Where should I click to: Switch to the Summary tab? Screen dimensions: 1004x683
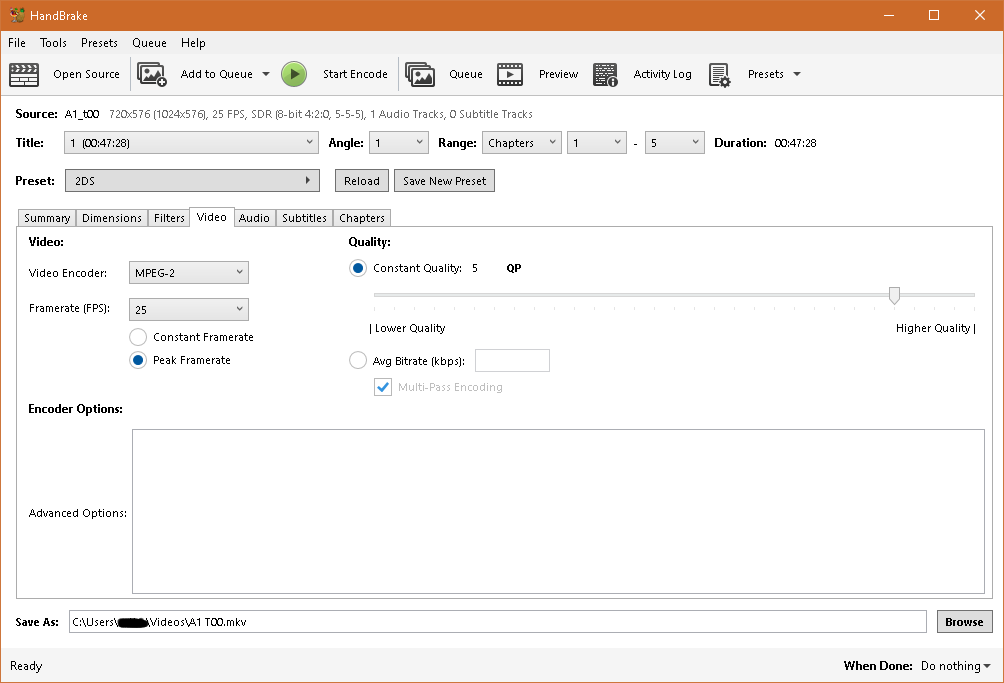(x=47, y=218)
